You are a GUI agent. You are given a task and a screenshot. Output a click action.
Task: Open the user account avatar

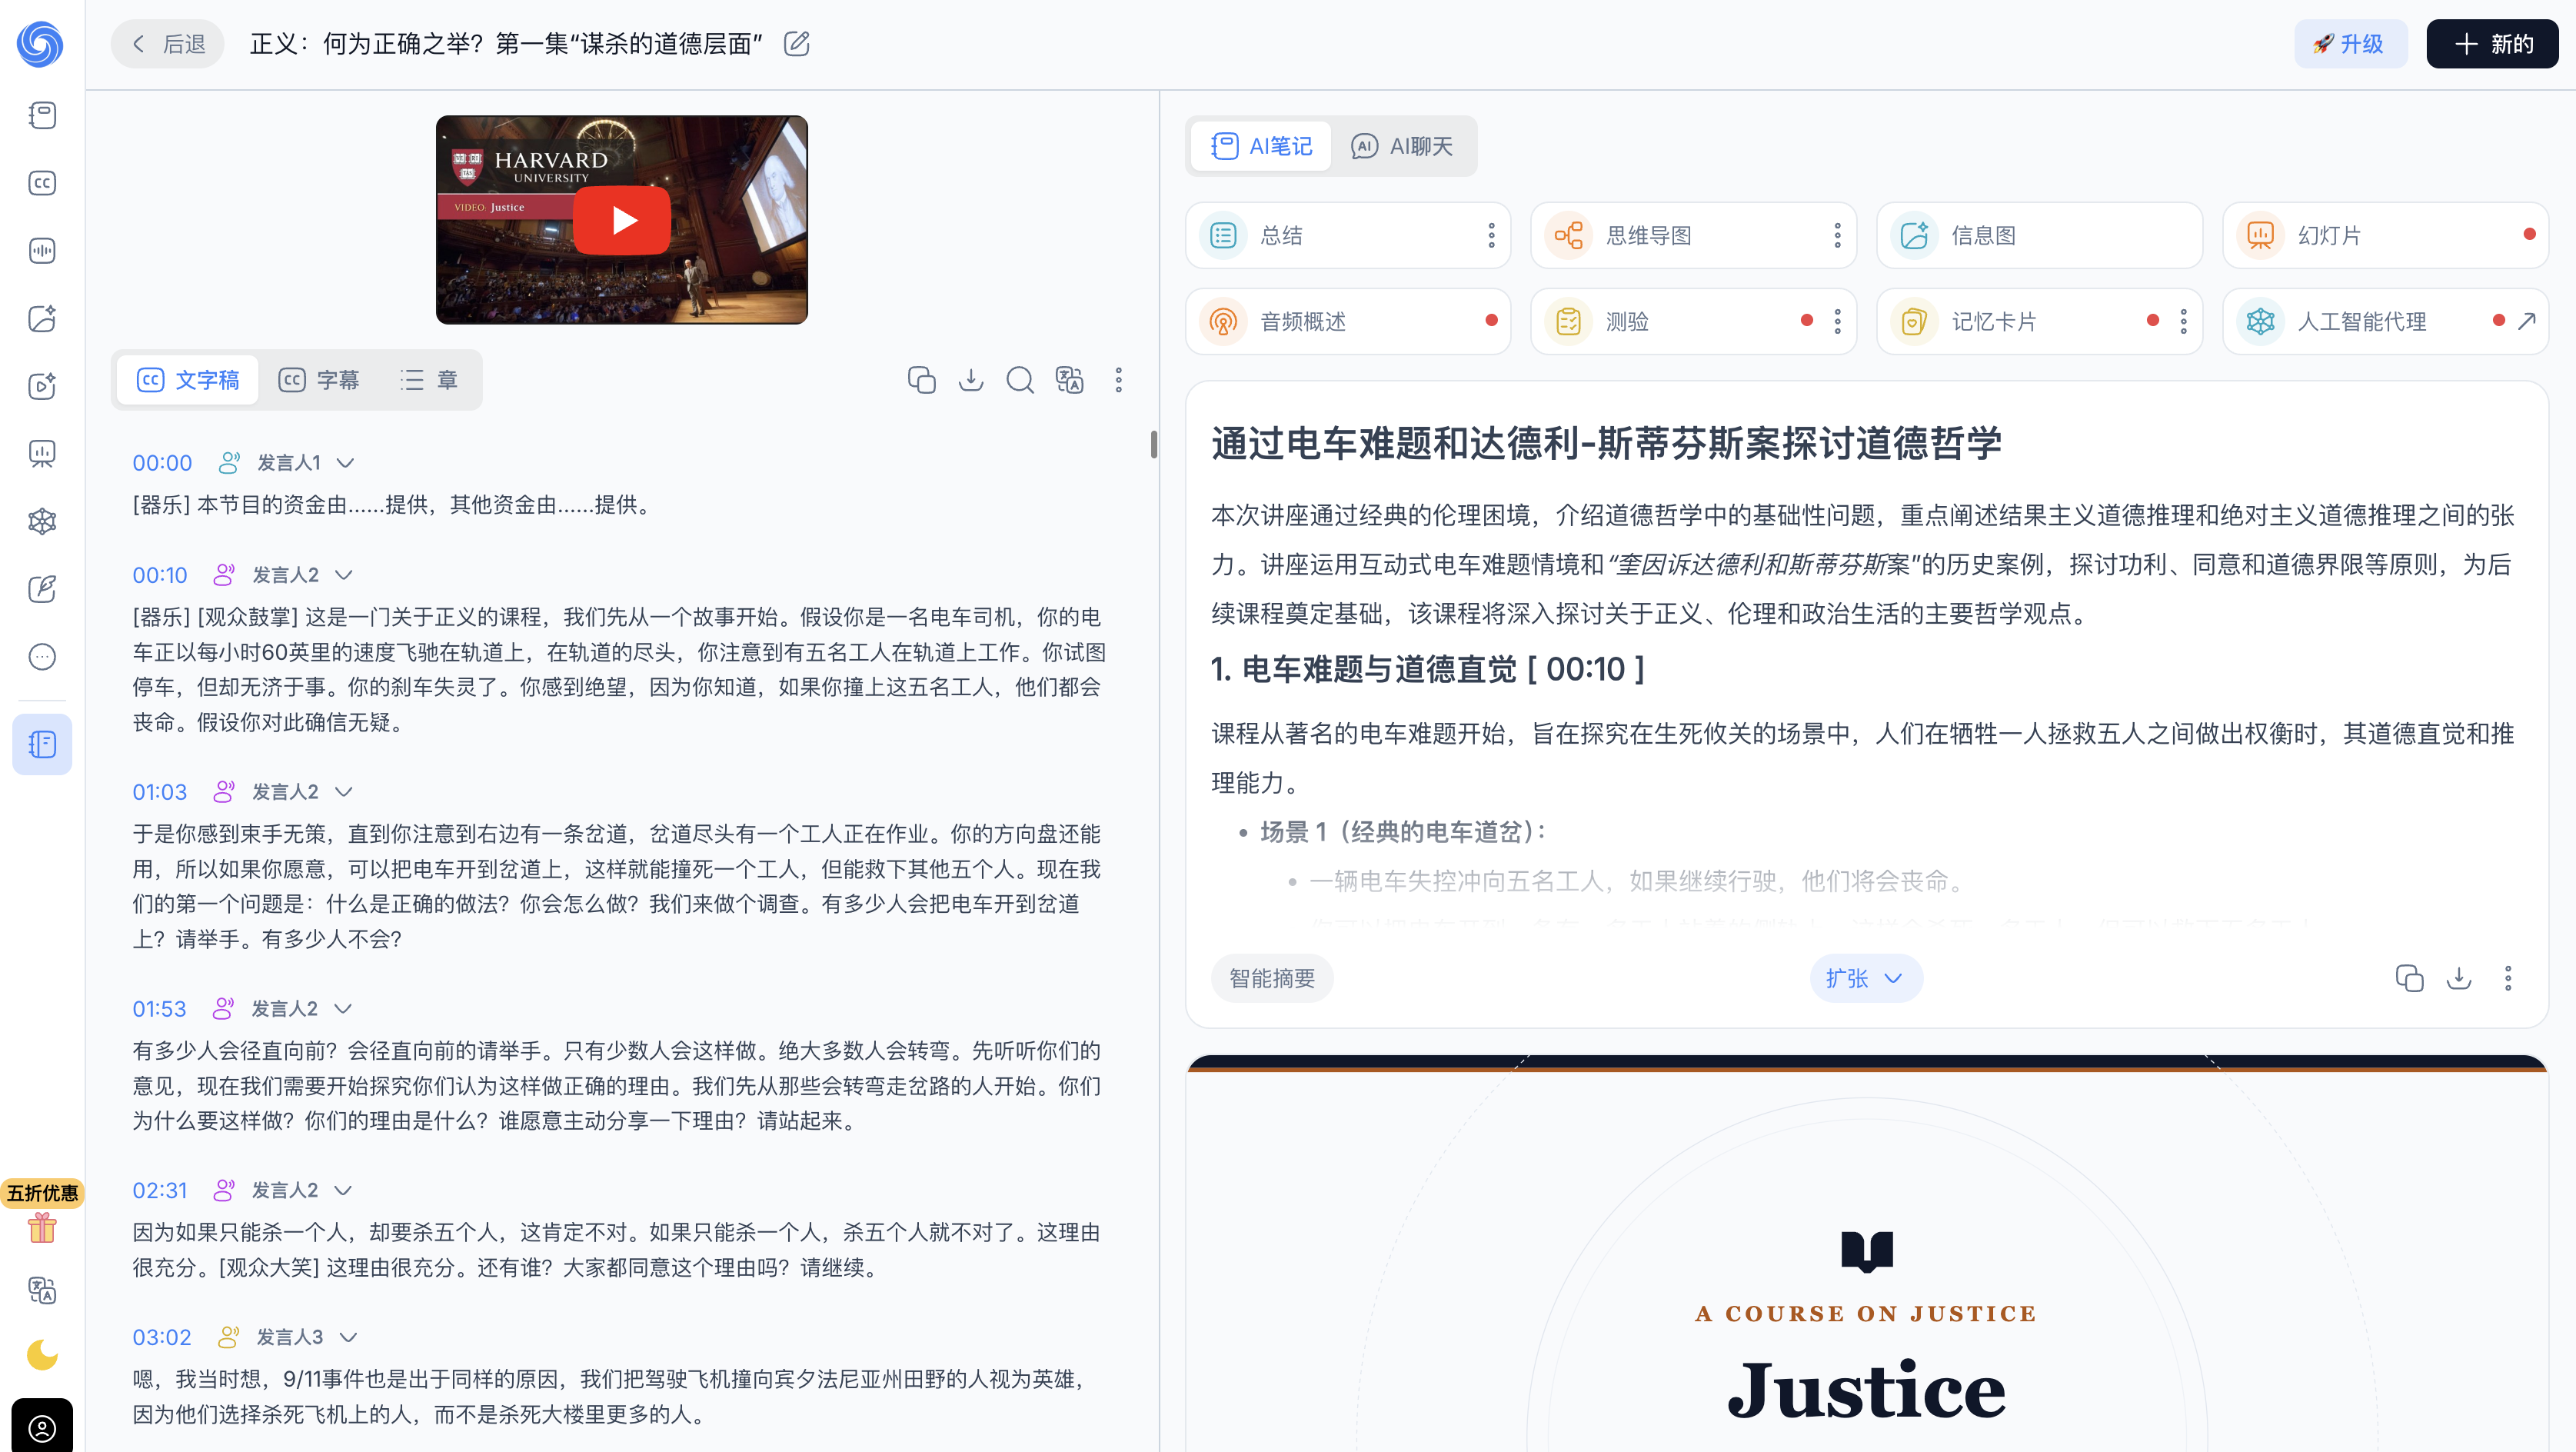click(x=42, y=1427)
